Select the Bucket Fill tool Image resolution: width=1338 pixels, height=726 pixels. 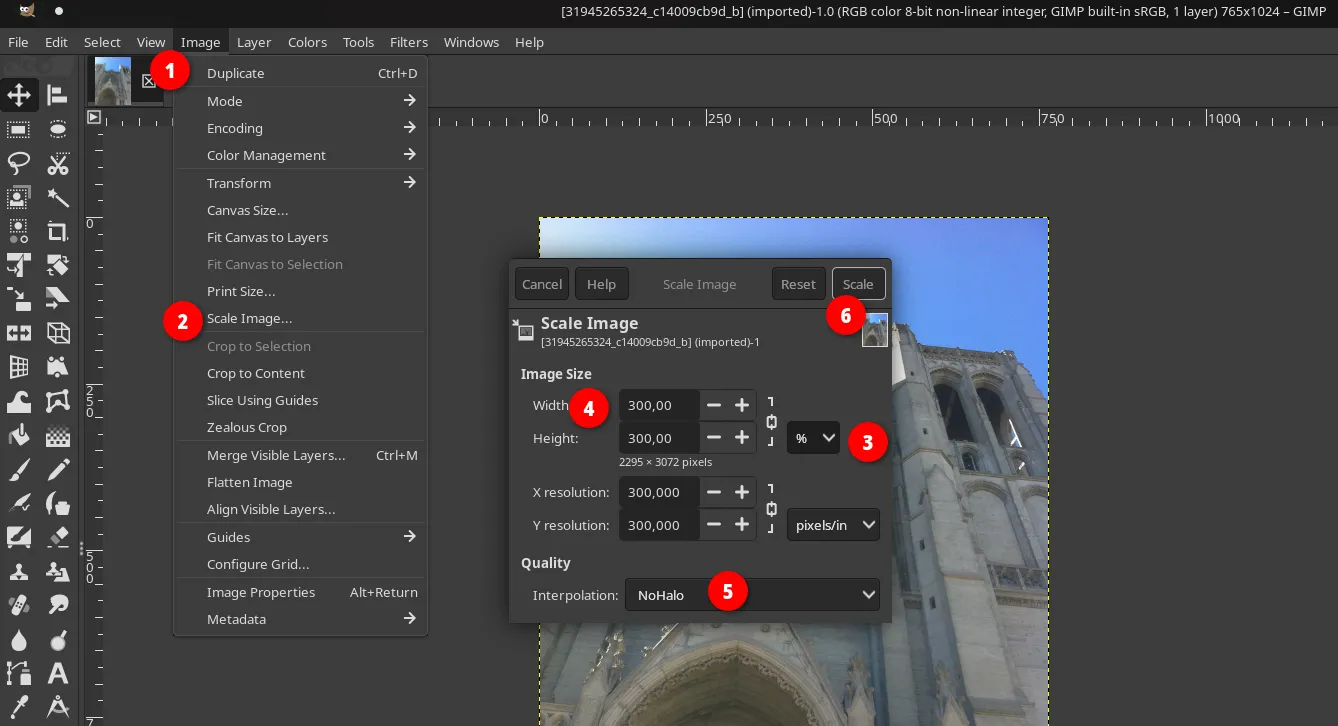[18, 435]
